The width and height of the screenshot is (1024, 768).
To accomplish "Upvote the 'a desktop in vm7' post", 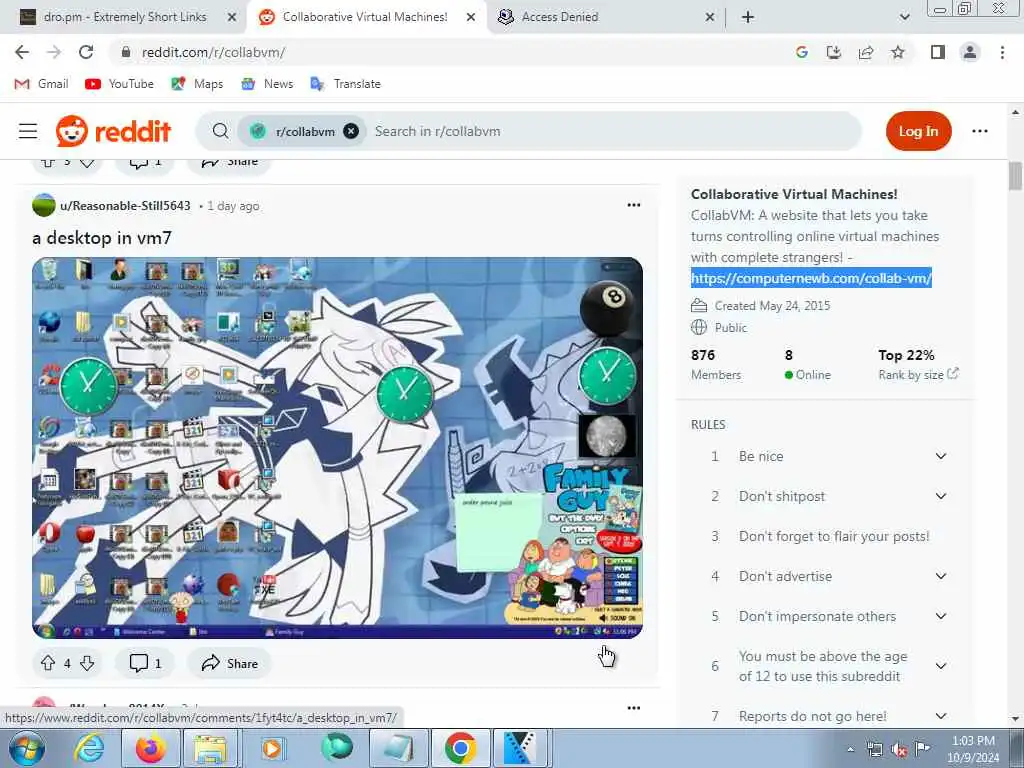I will click(x=48, y=664).
